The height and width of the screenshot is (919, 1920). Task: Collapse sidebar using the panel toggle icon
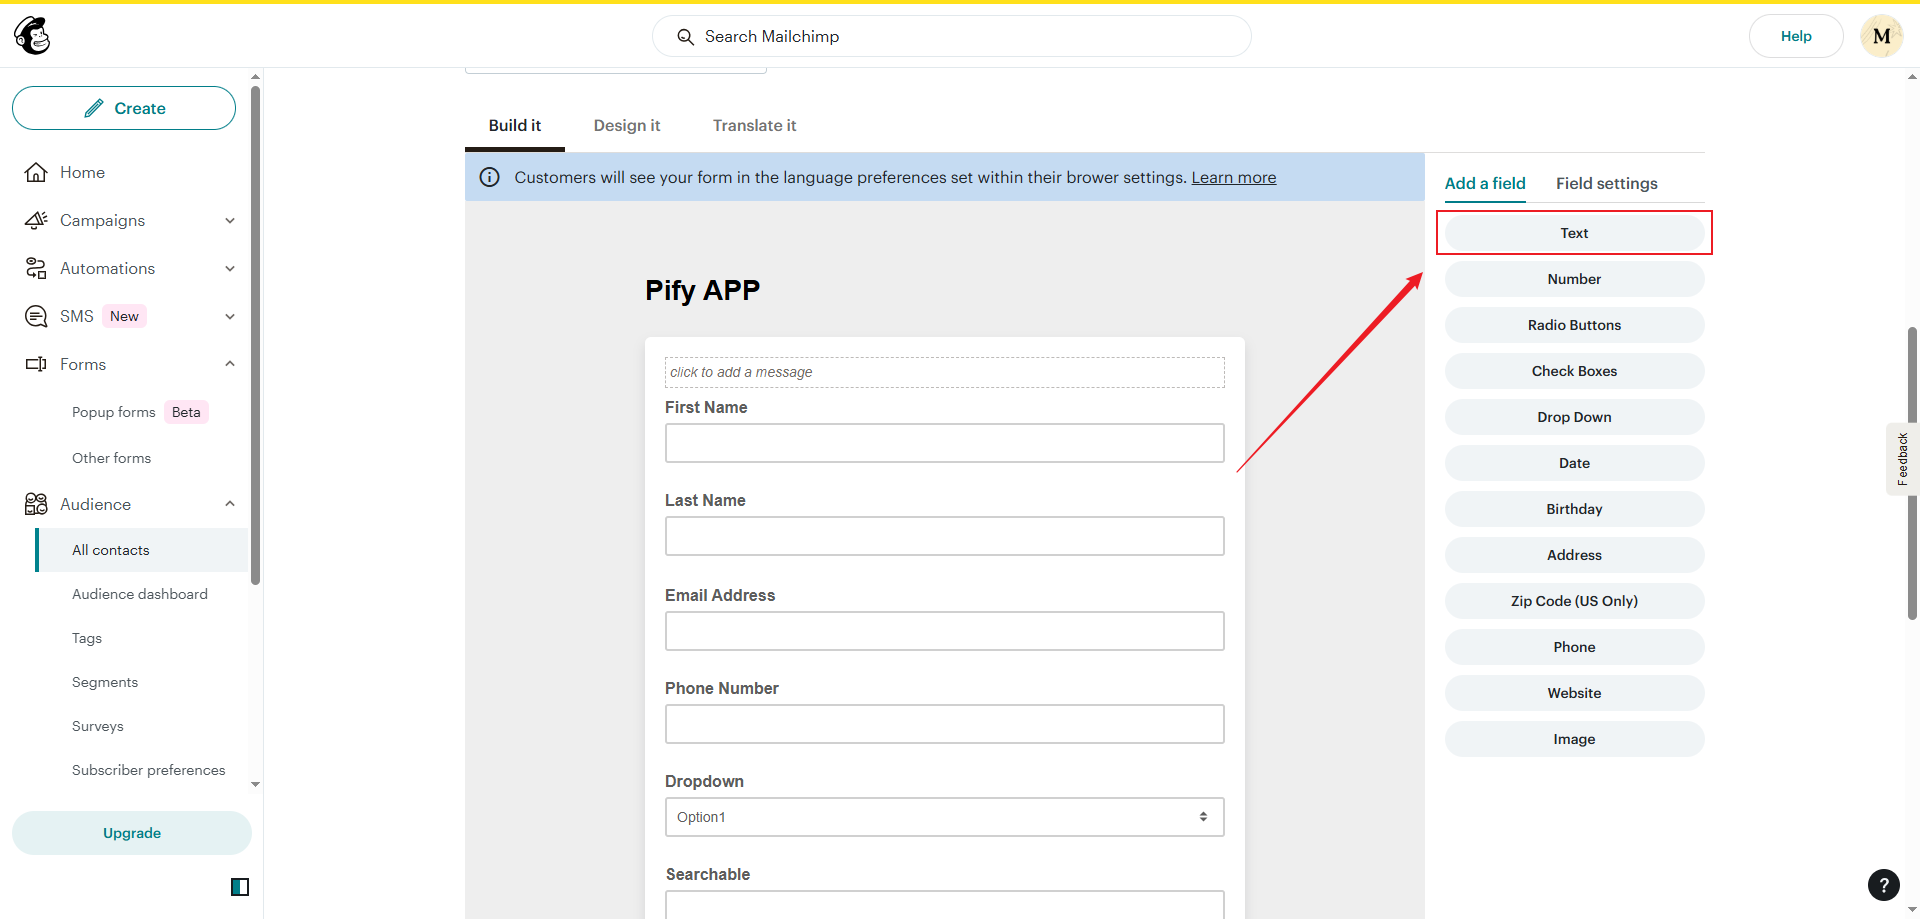[x=240, y=887]
